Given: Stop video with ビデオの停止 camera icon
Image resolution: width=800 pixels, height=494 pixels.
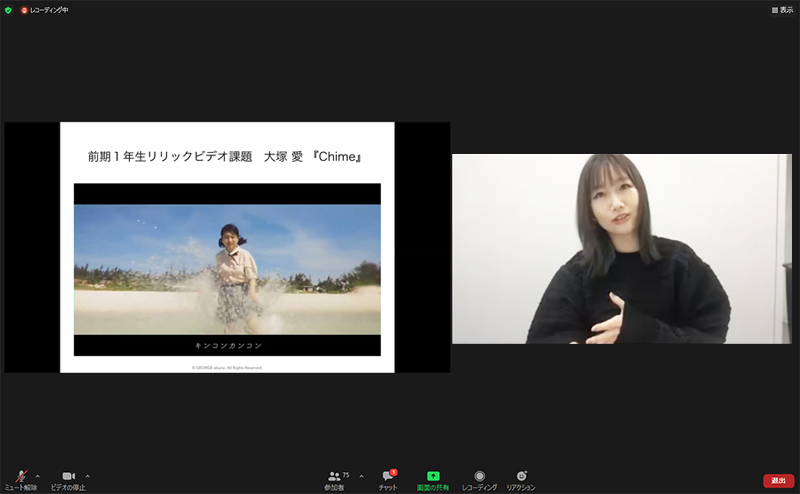Looking at the screenshot, I should (x=68, y=478).
